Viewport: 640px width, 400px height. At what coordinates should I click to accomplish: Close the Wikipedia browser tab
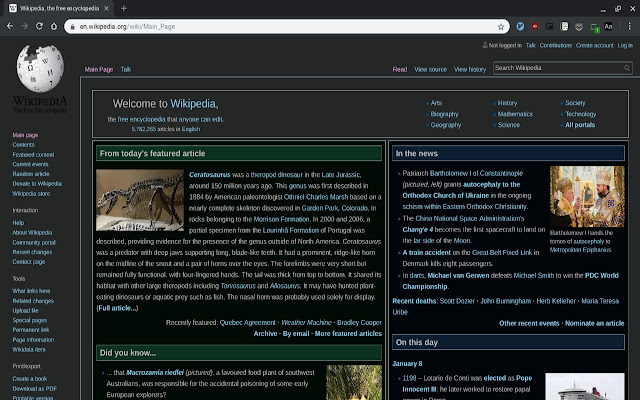click(x=106, y=8)
